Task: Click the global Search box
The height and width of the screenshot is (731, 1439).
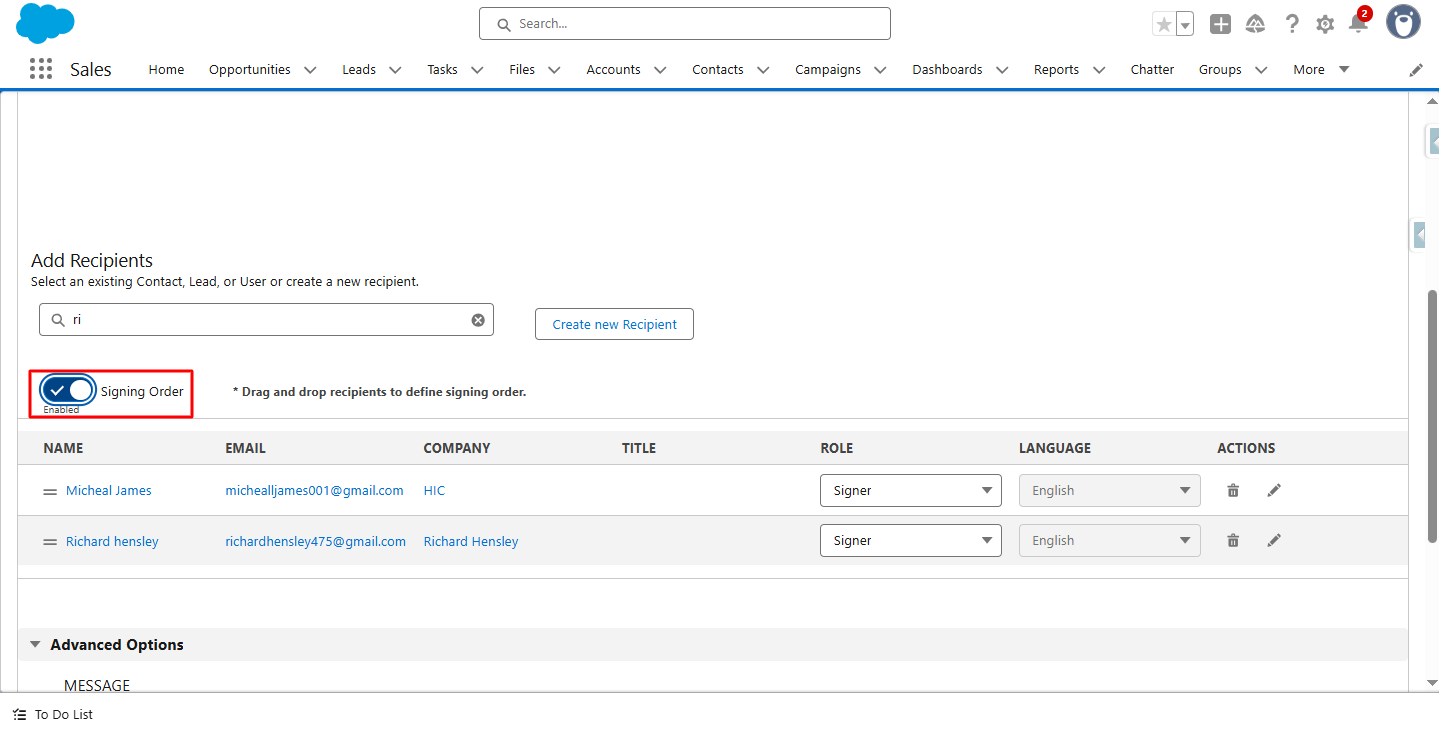Action: click(685, 24)
